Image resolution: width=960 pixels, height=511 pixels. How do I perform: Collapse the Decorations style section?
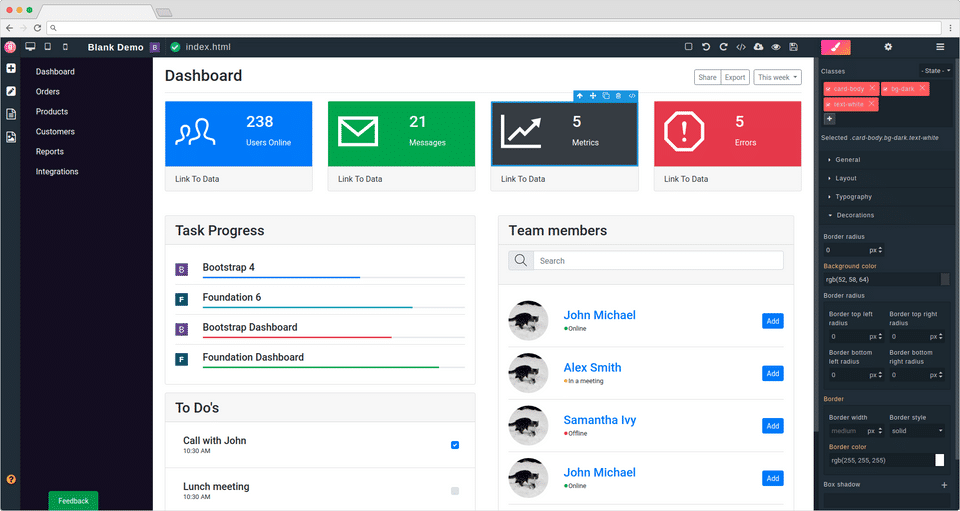(x=887, y=215)
